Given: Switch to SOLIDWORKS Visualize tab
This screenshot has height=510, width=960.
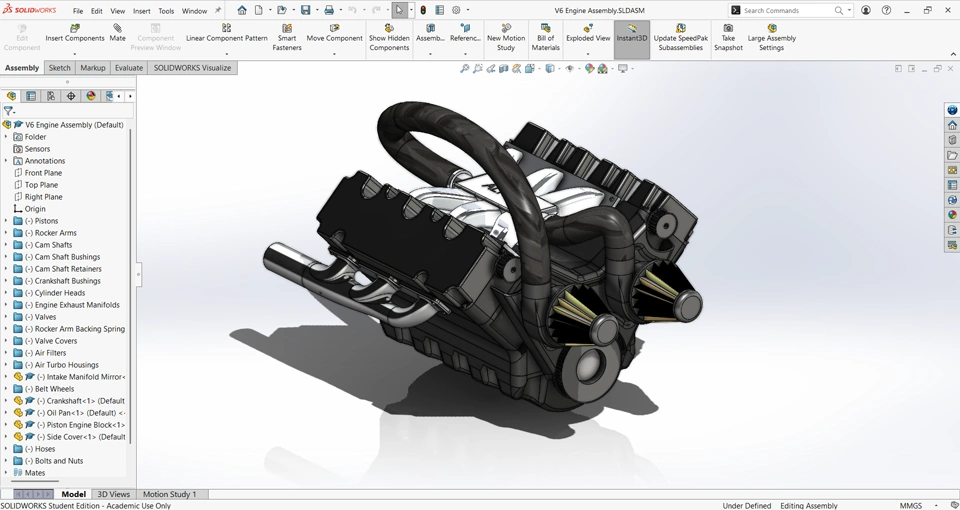Looking at the screenshot, I should [x=192, y=68].
